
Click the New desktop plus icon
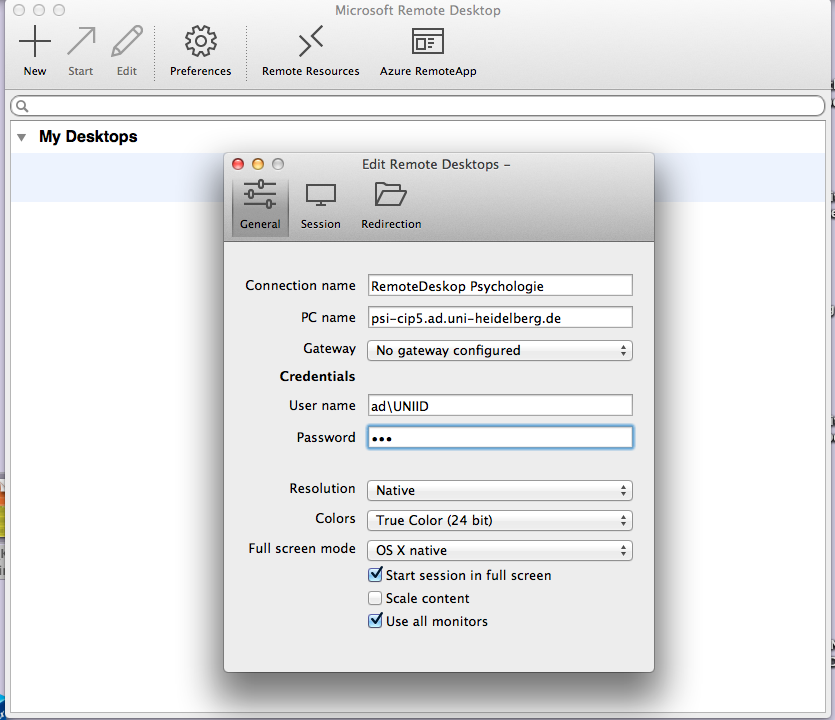coord(35,41)
